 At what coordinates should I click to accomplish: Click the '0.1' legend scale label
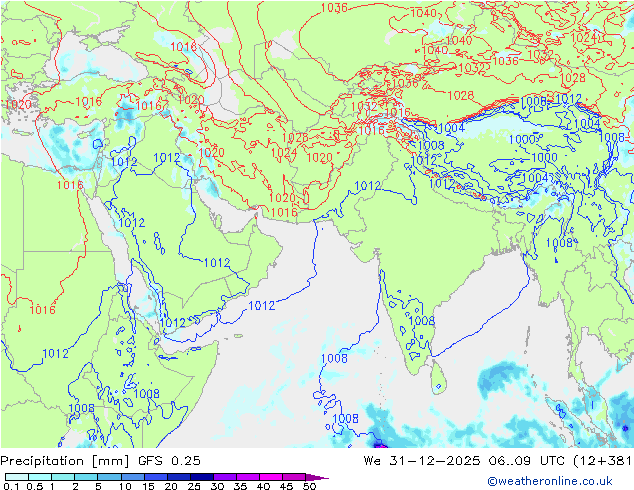[11, 486]
